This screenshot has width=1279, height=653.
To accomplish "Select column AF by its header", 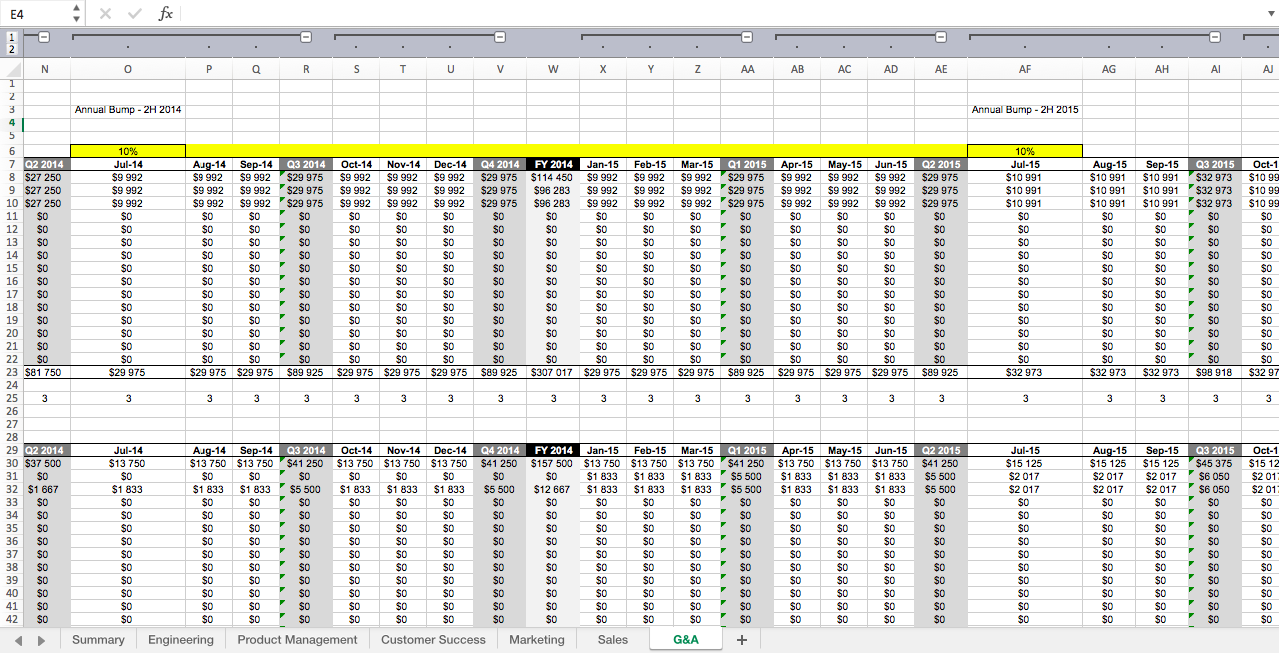I will (x=1025, y=69).
